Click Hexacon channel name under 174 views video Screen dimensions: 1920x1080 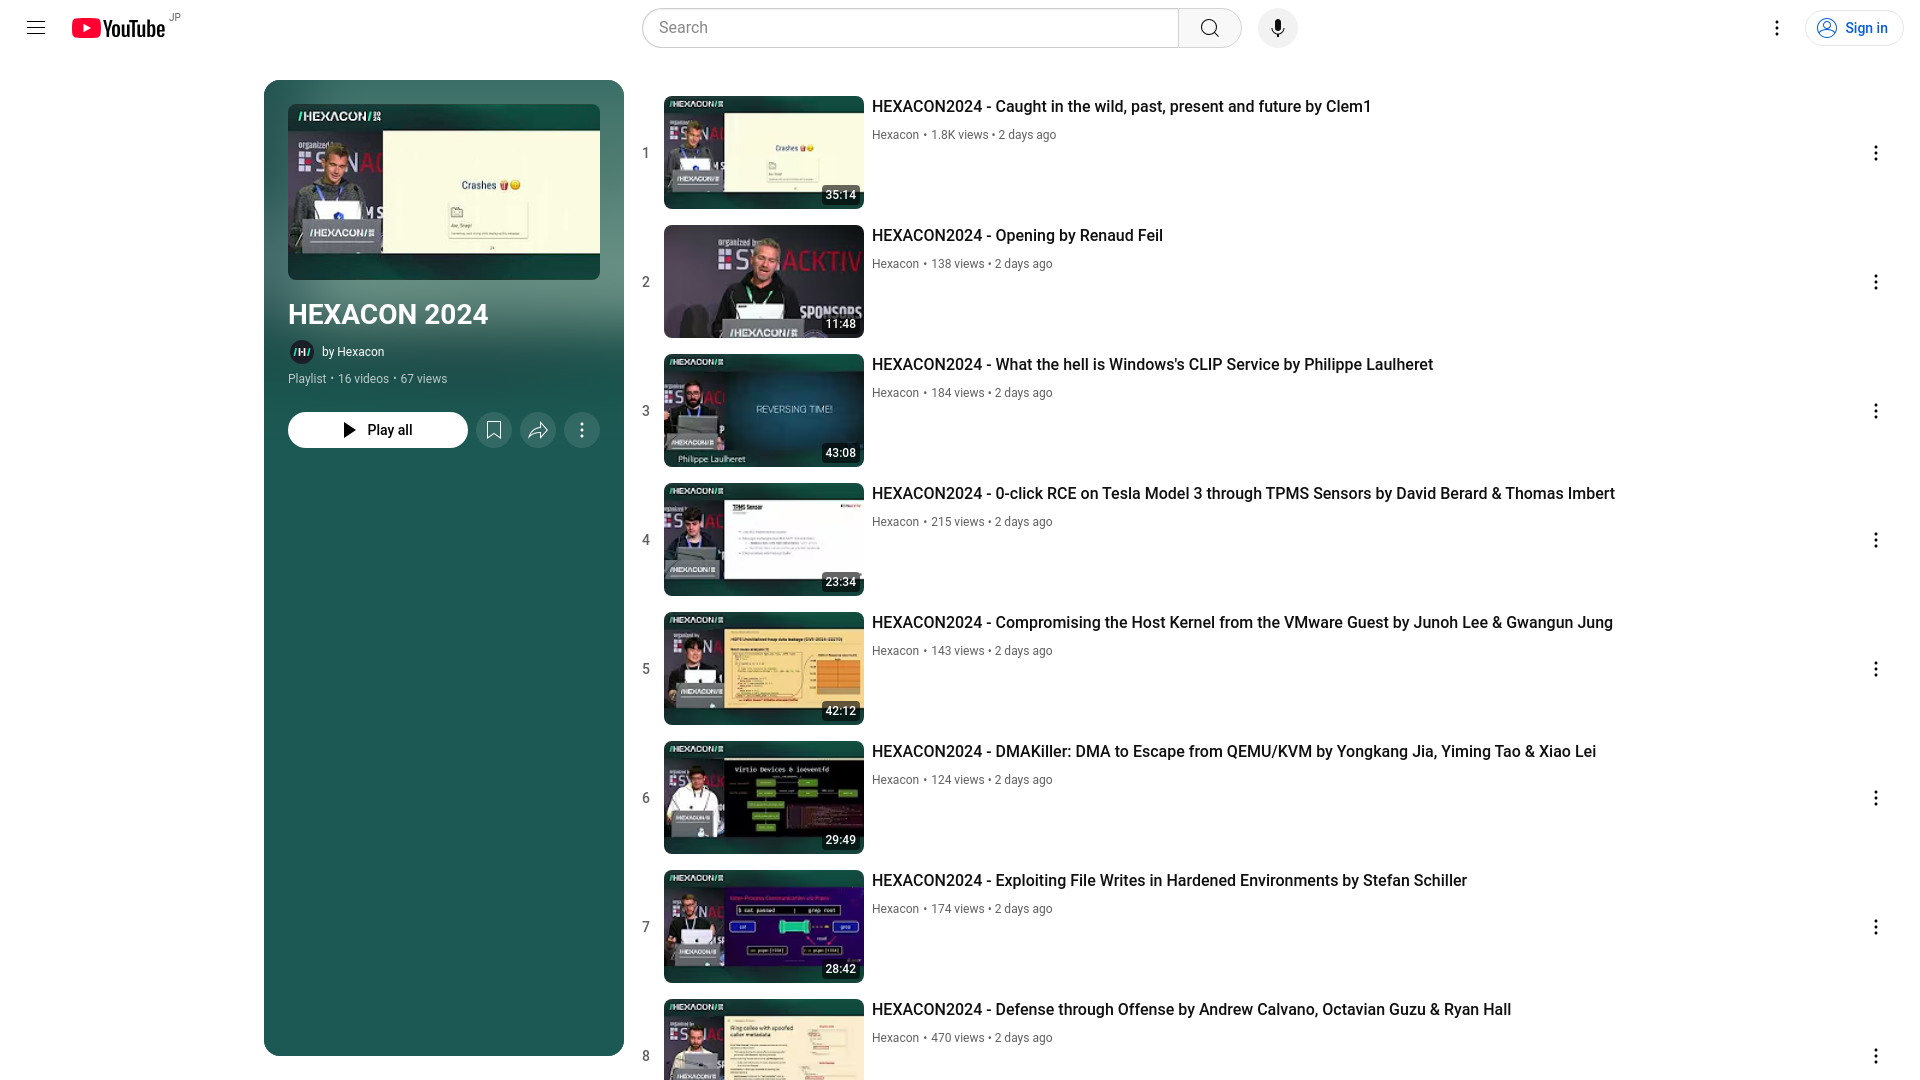click(x=895, y=909)
